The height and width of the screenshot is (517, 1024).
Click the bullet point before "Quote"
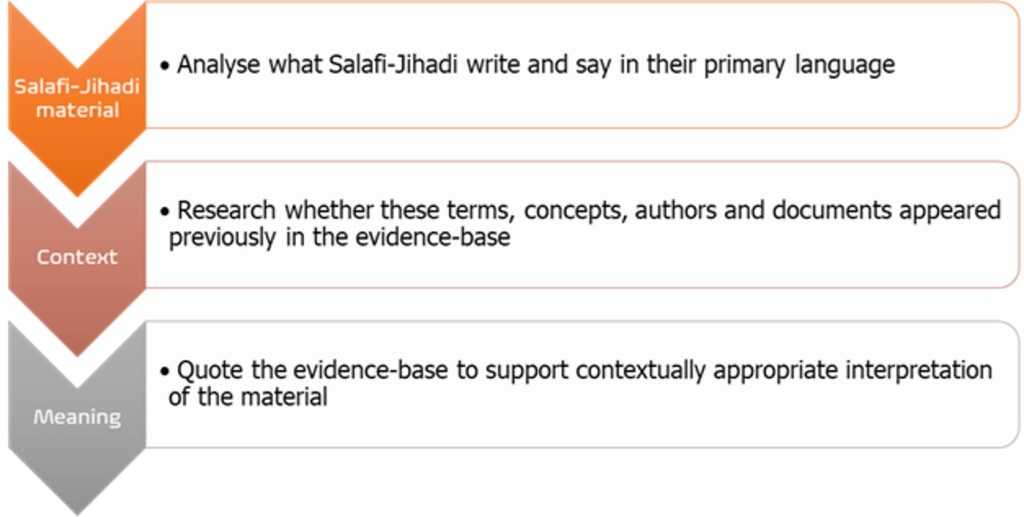(x=166, y=371)
